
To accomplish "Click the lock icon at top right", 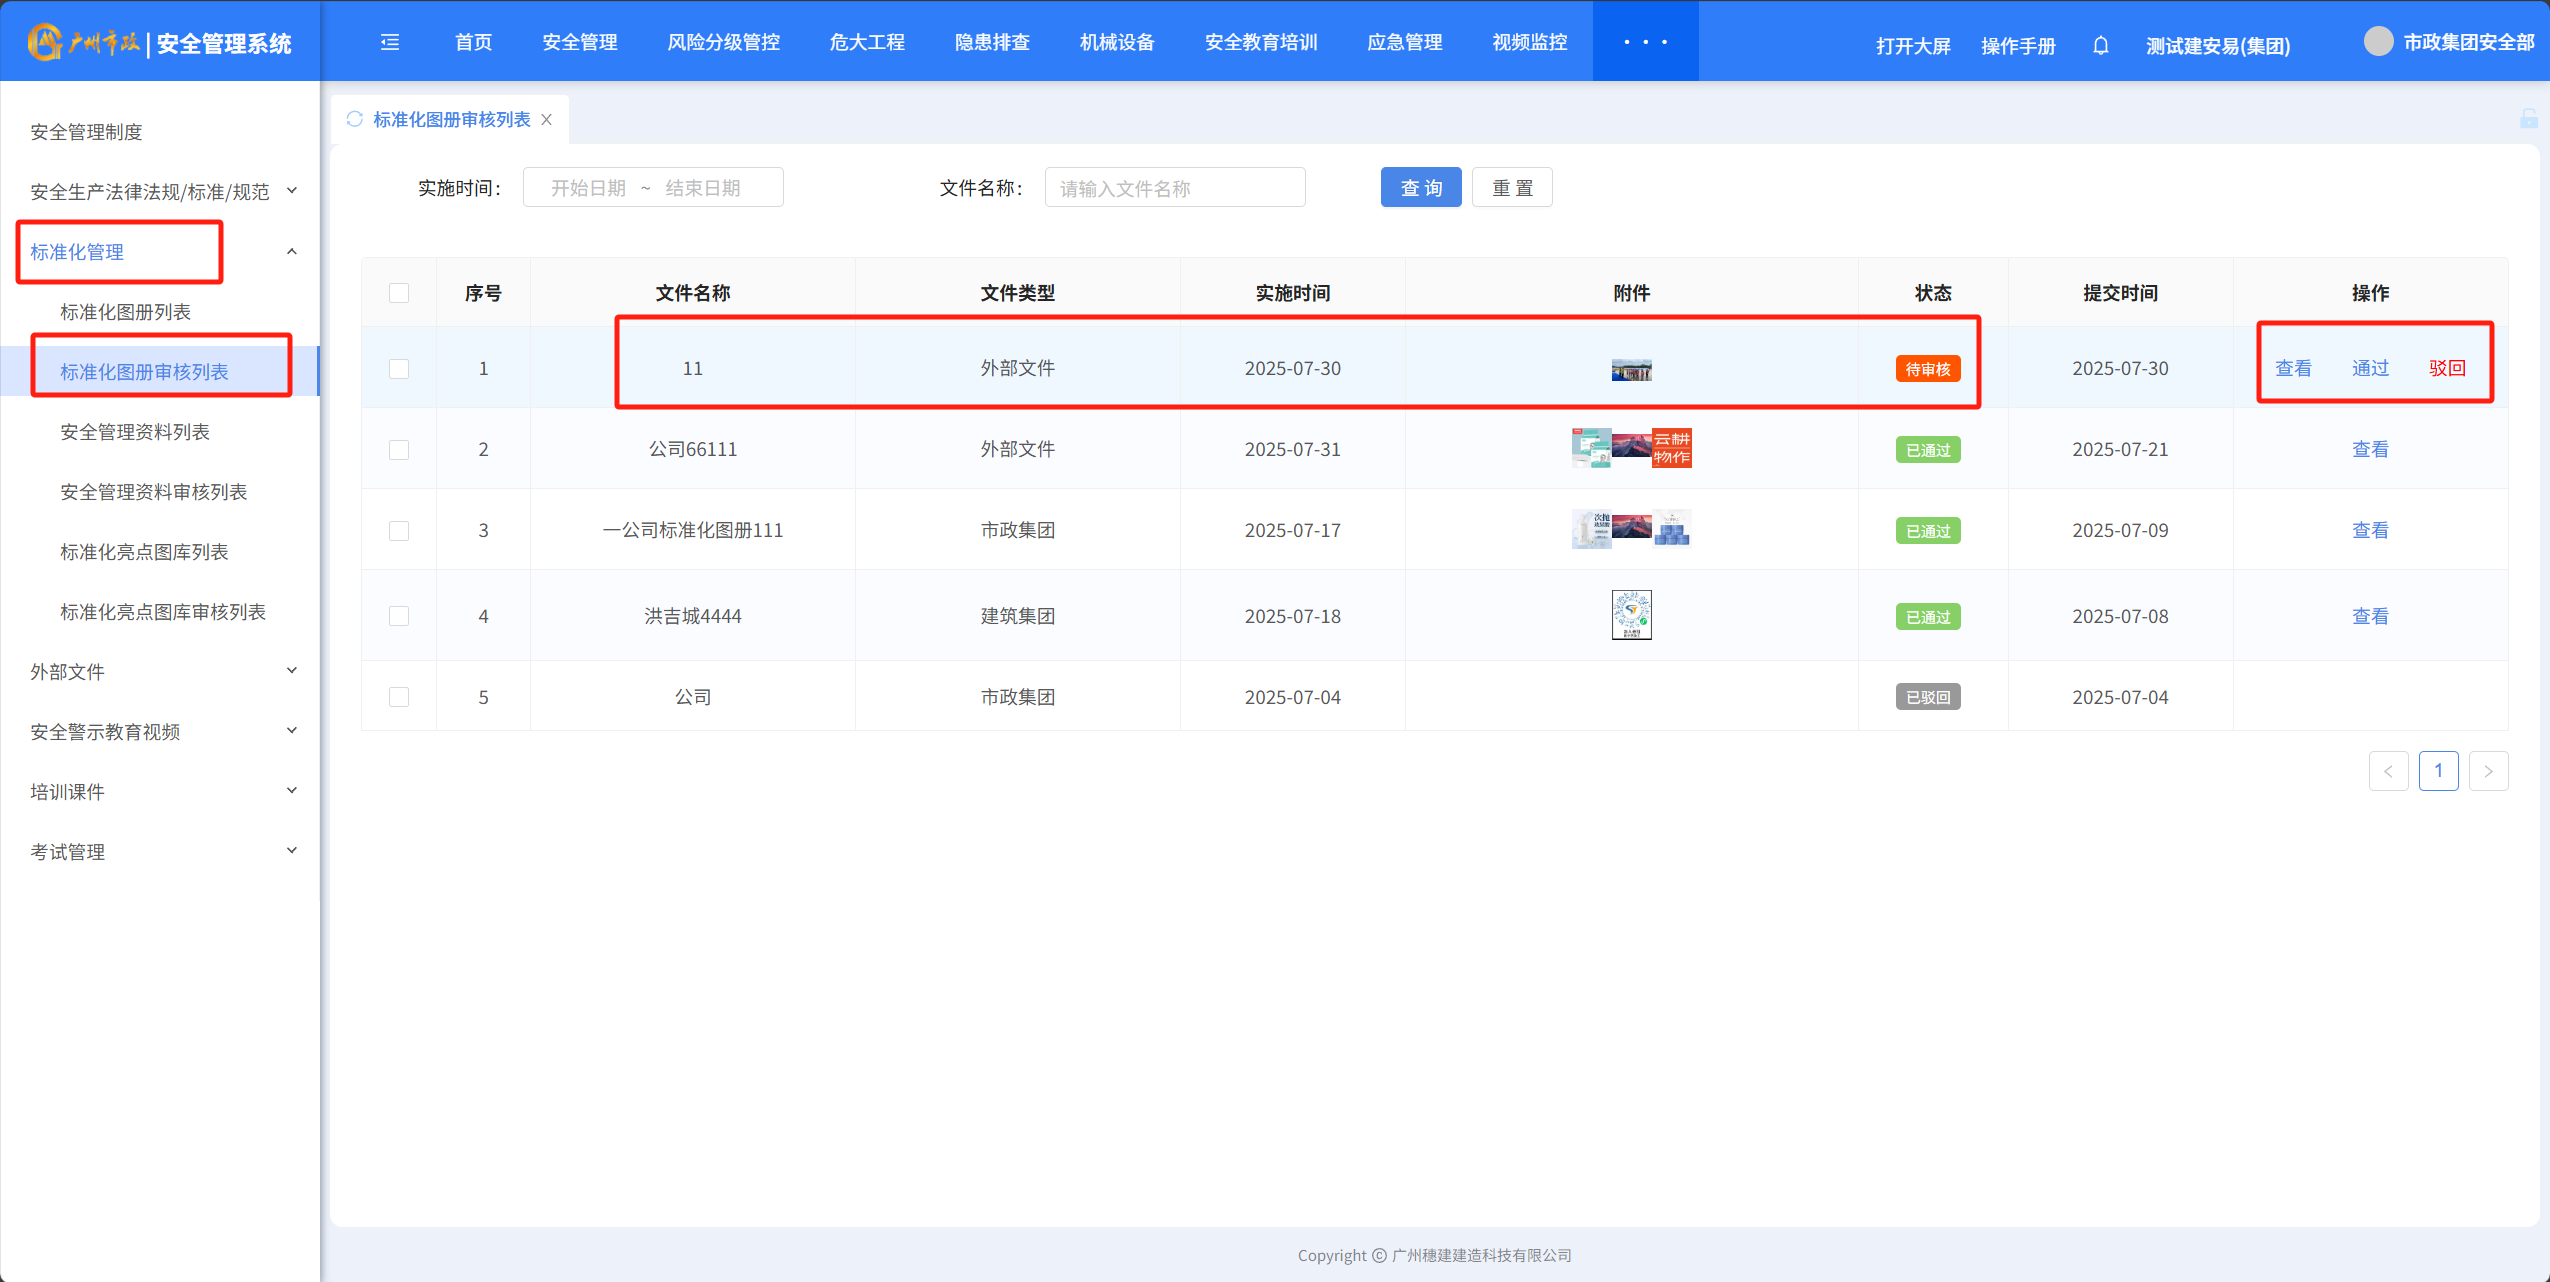I will click(x=2528, y=119).
